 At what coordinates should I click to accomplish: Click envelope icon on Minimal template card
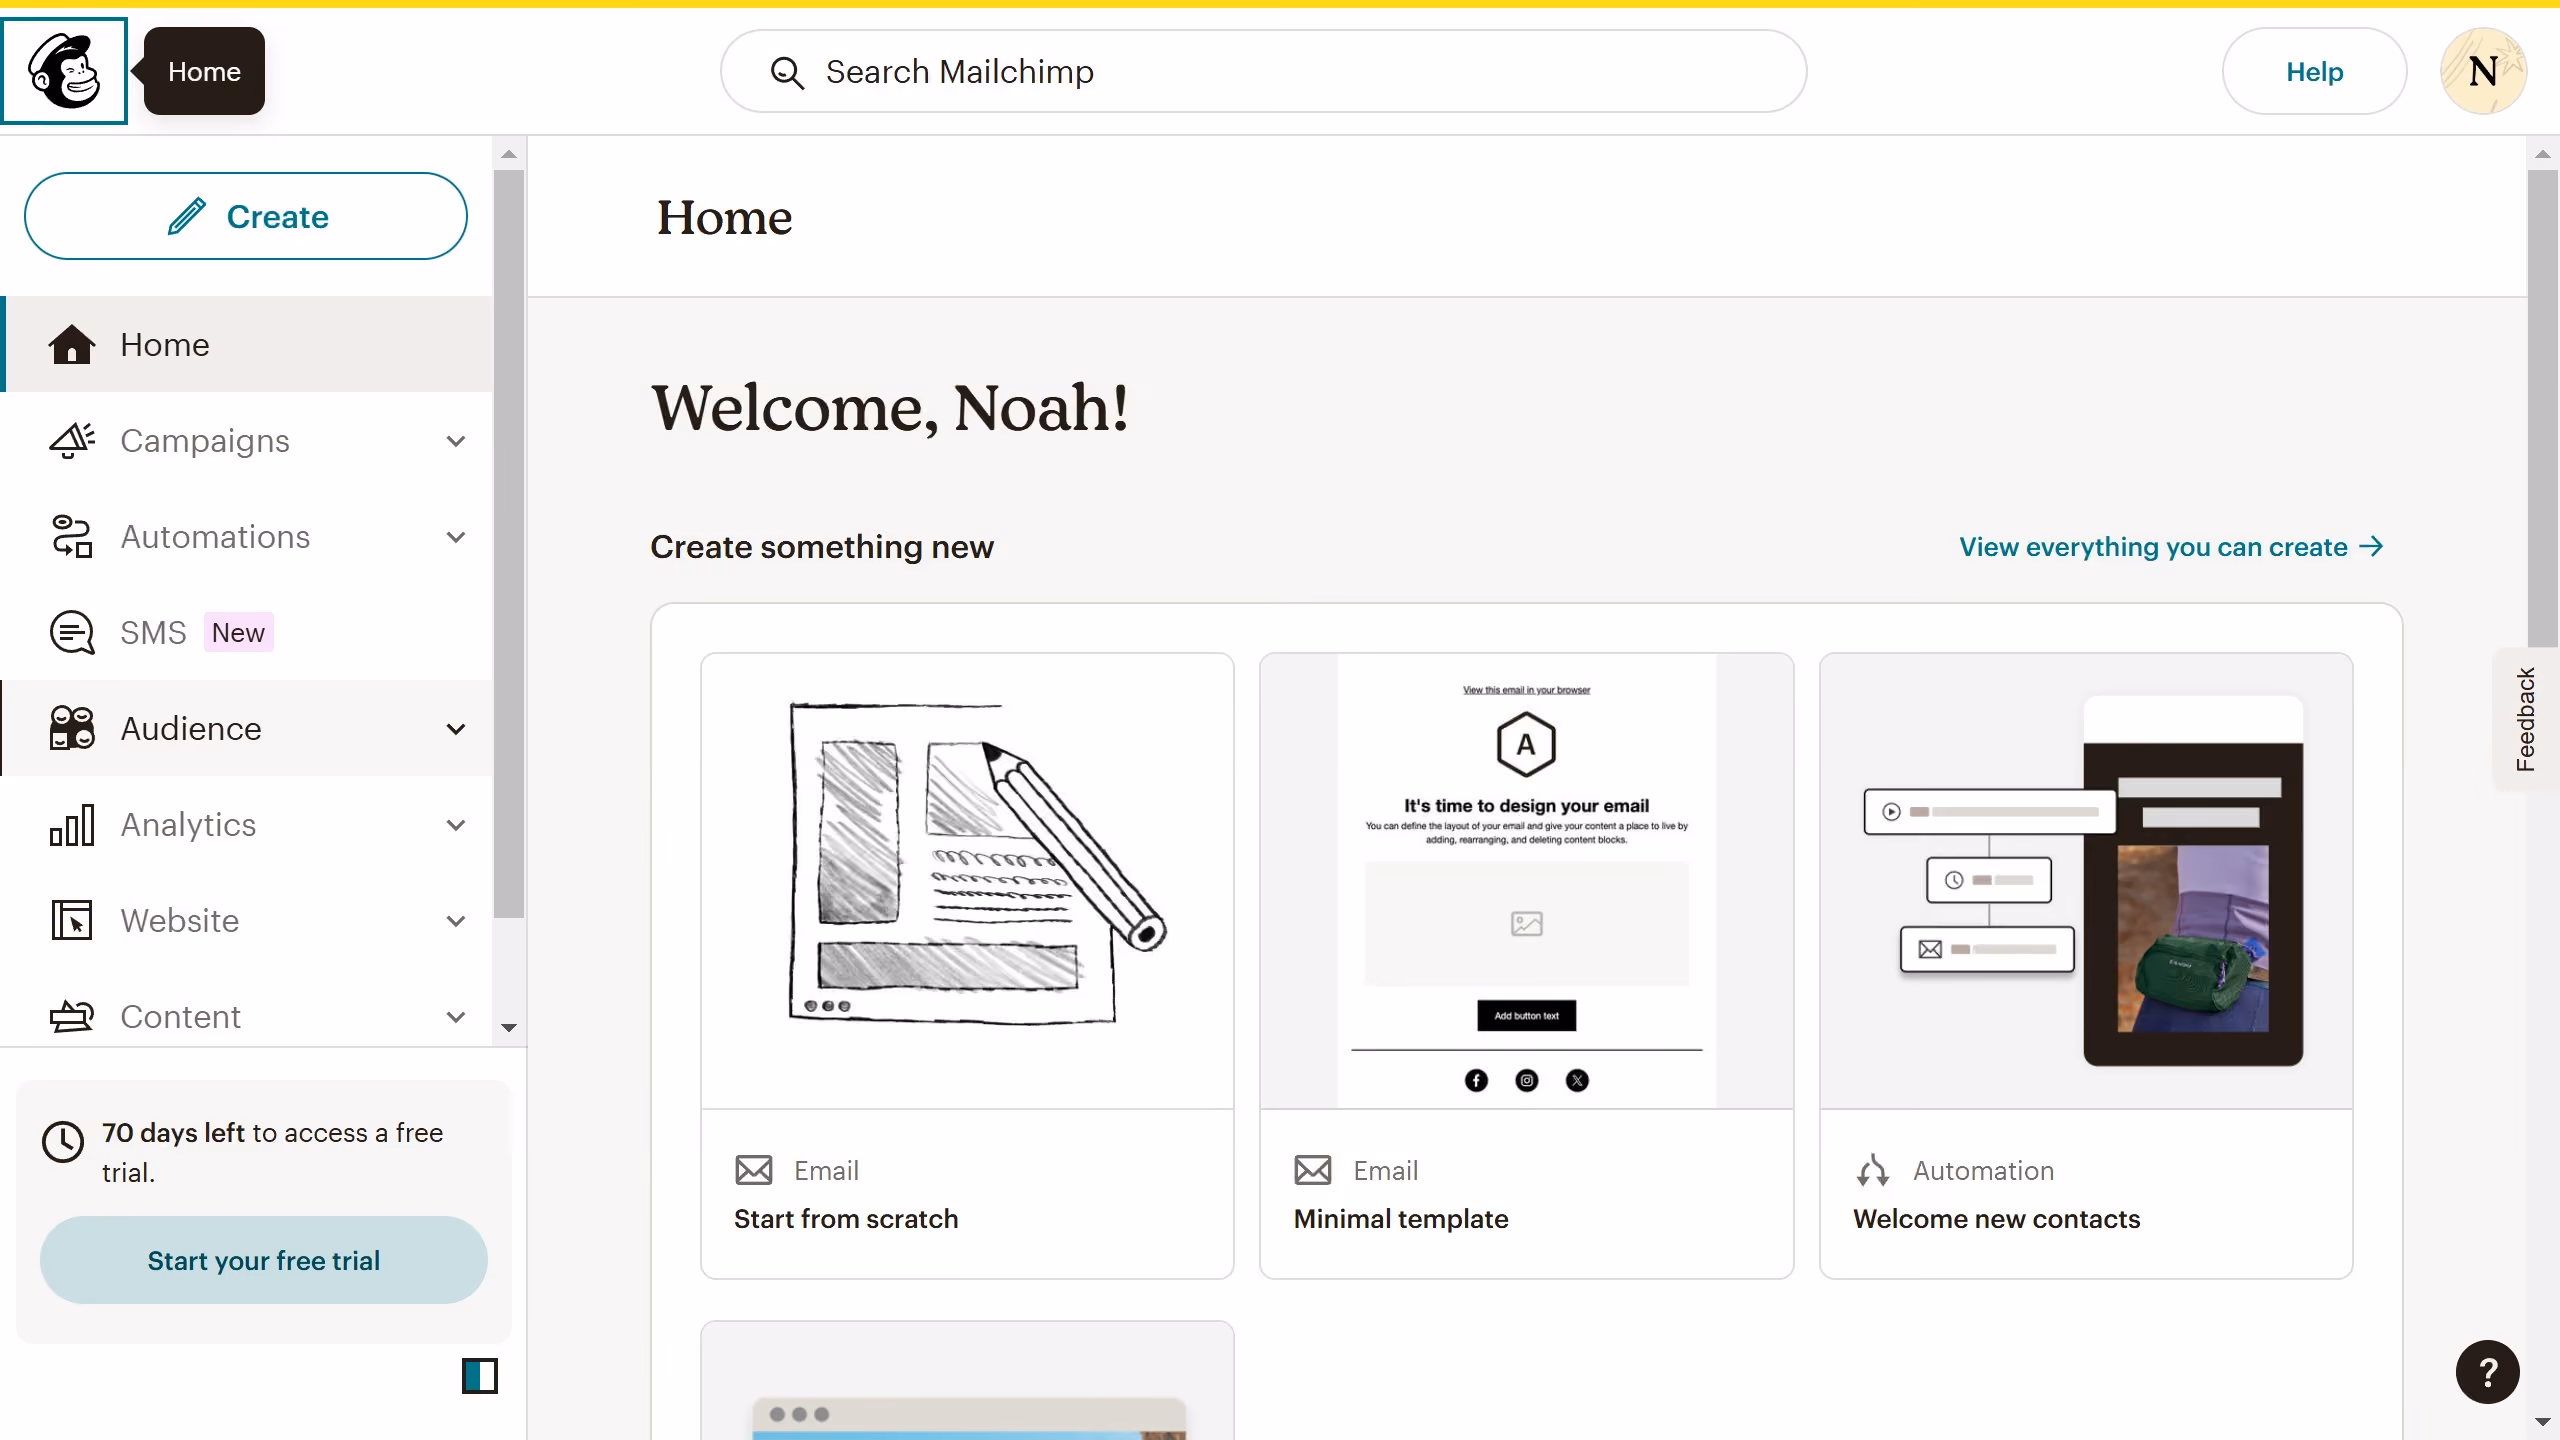pos(1313,1170)
